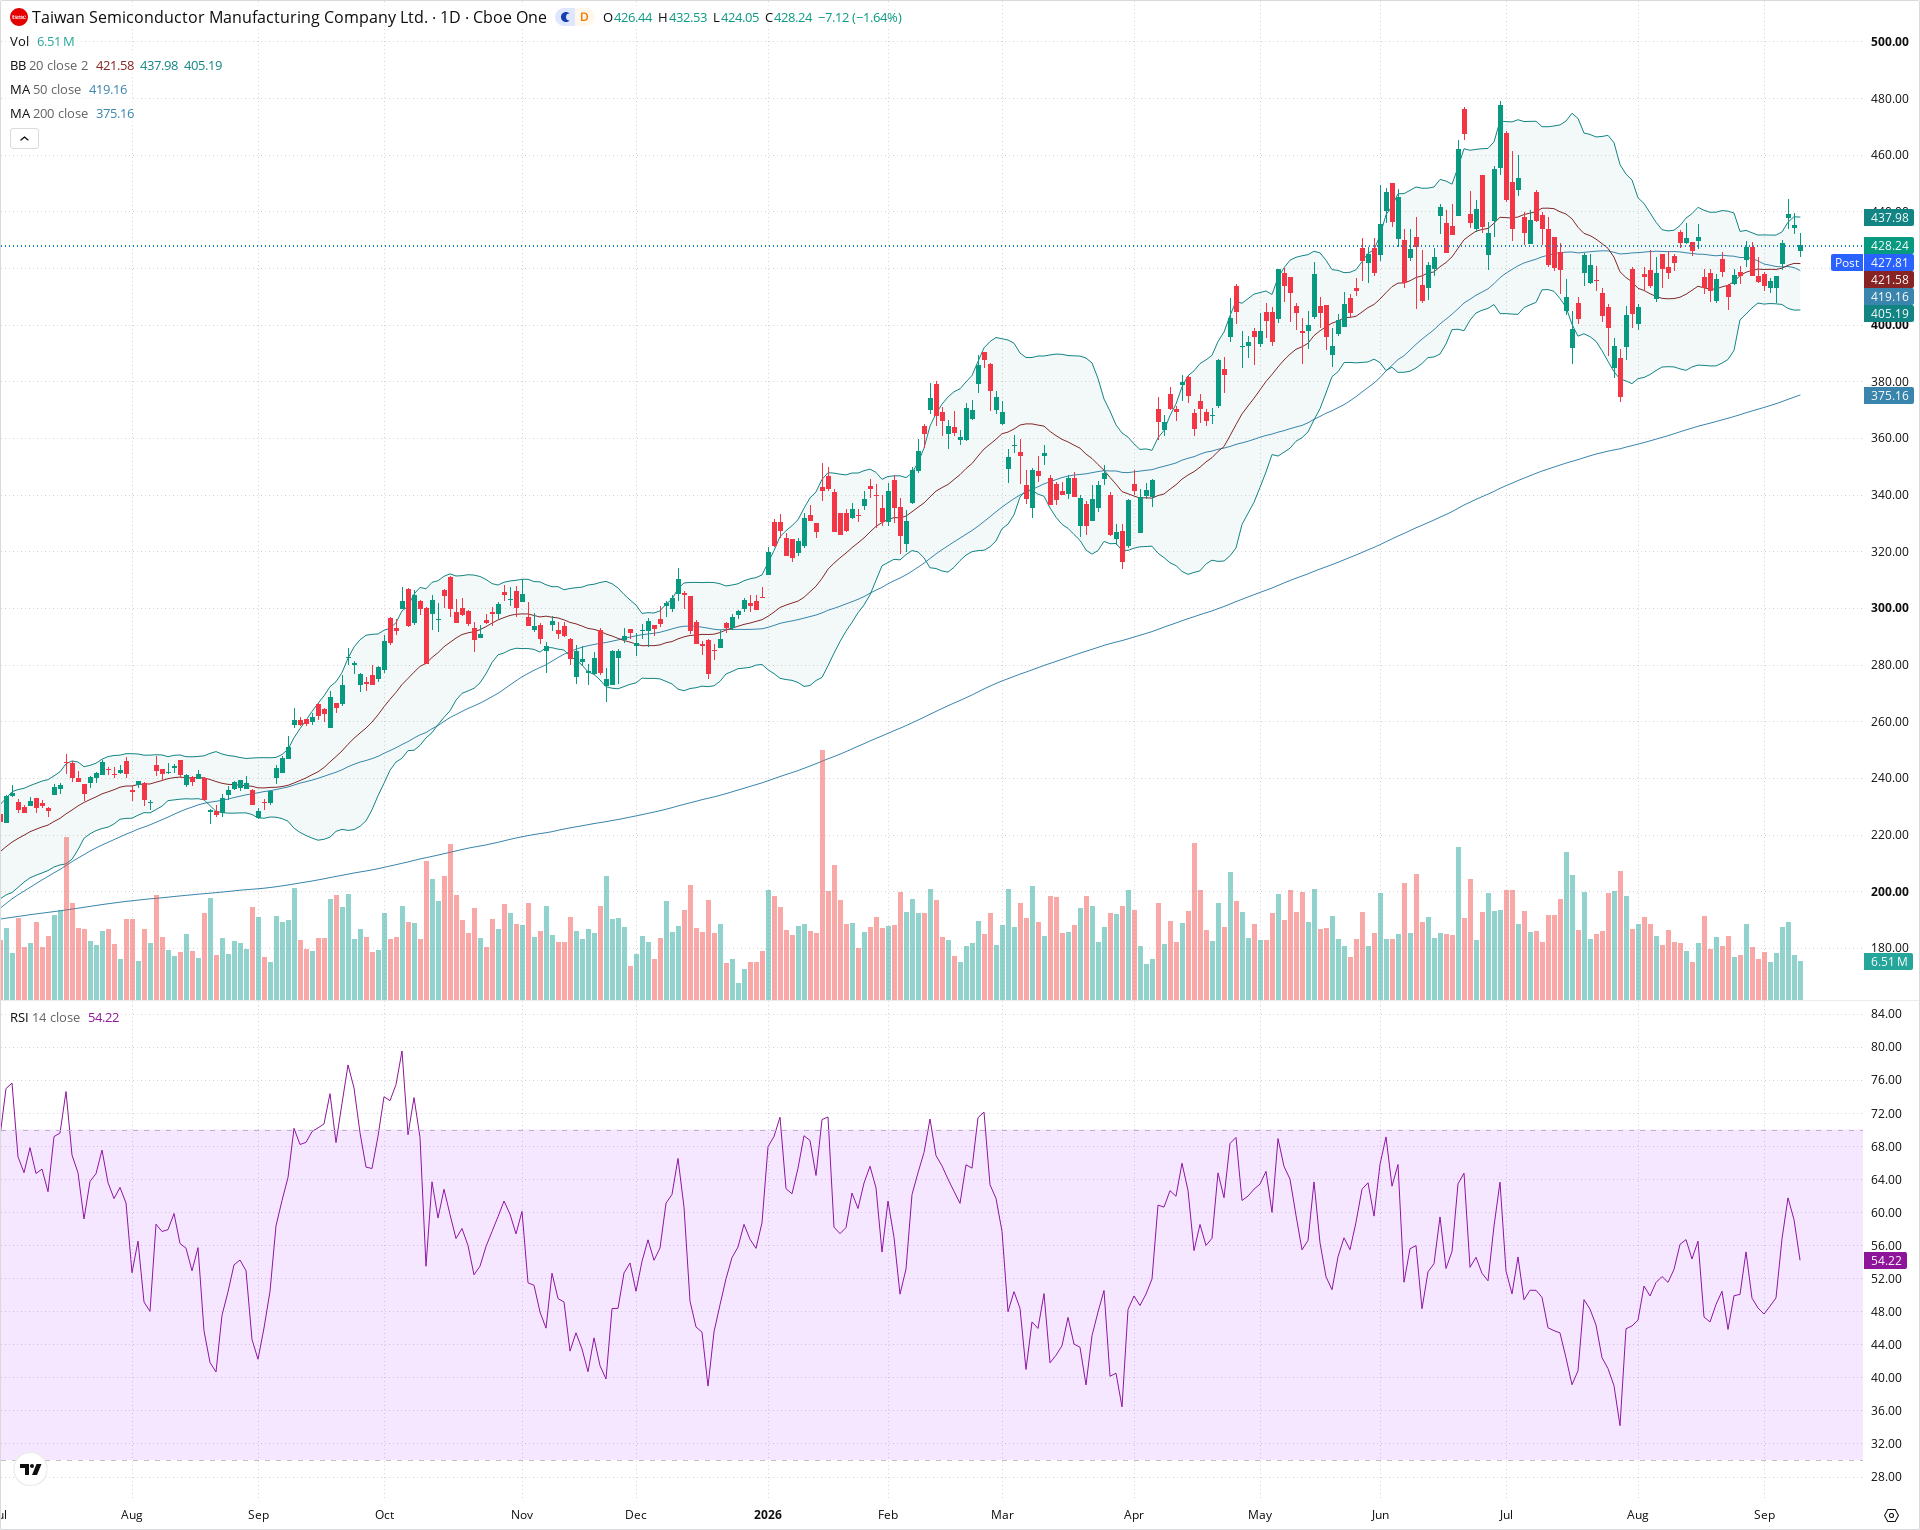Click the Feb label on time axis

[888, 1515]
